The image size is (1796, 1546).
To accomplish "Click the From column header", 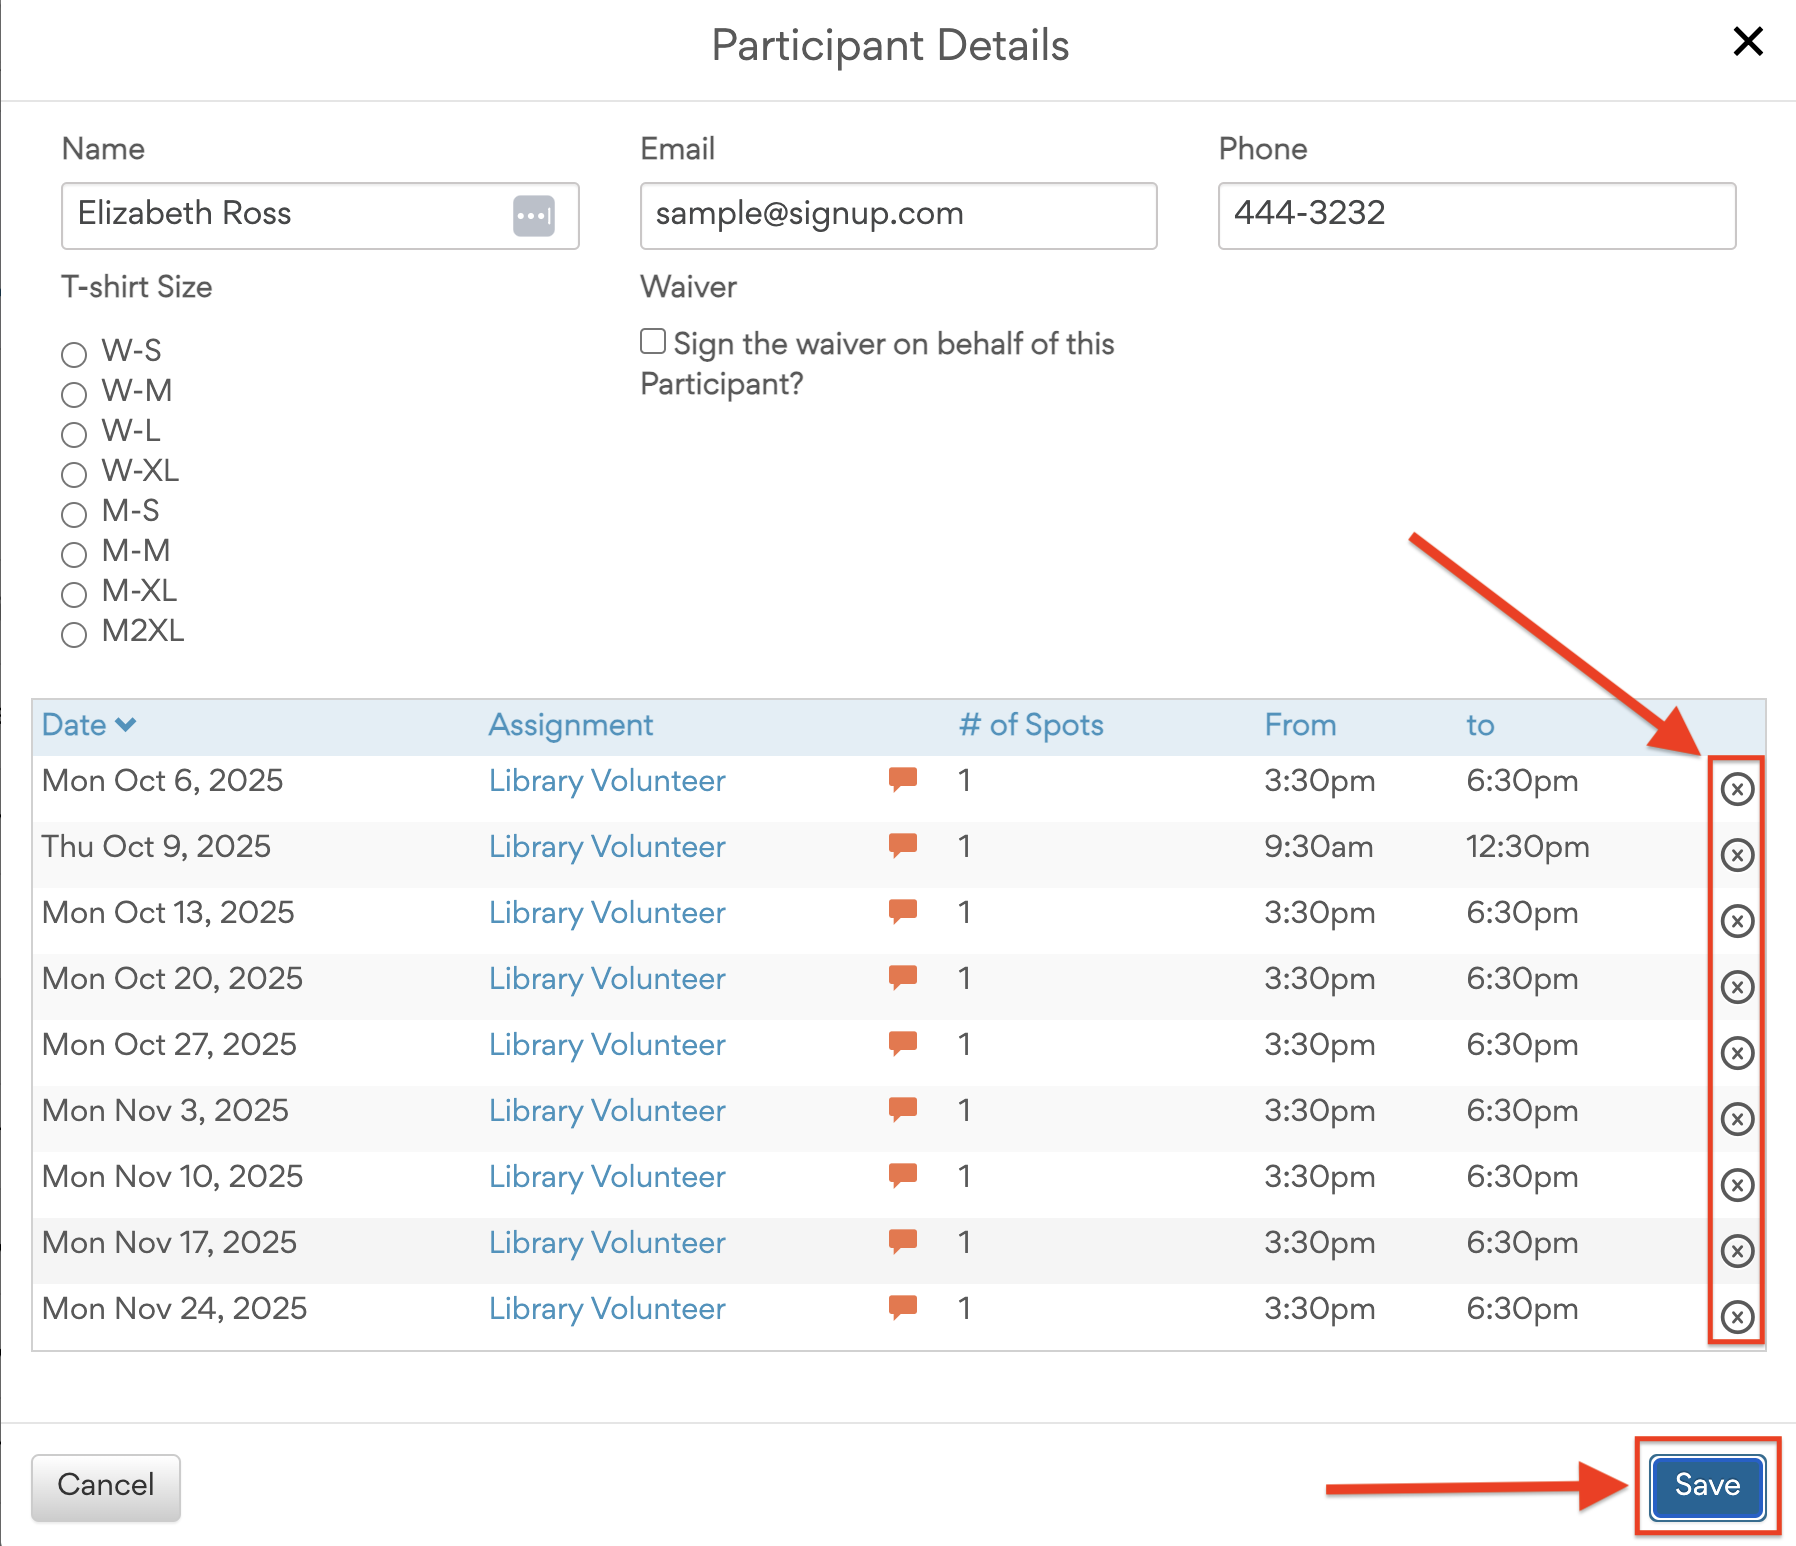I will [x=1299, y=725].
